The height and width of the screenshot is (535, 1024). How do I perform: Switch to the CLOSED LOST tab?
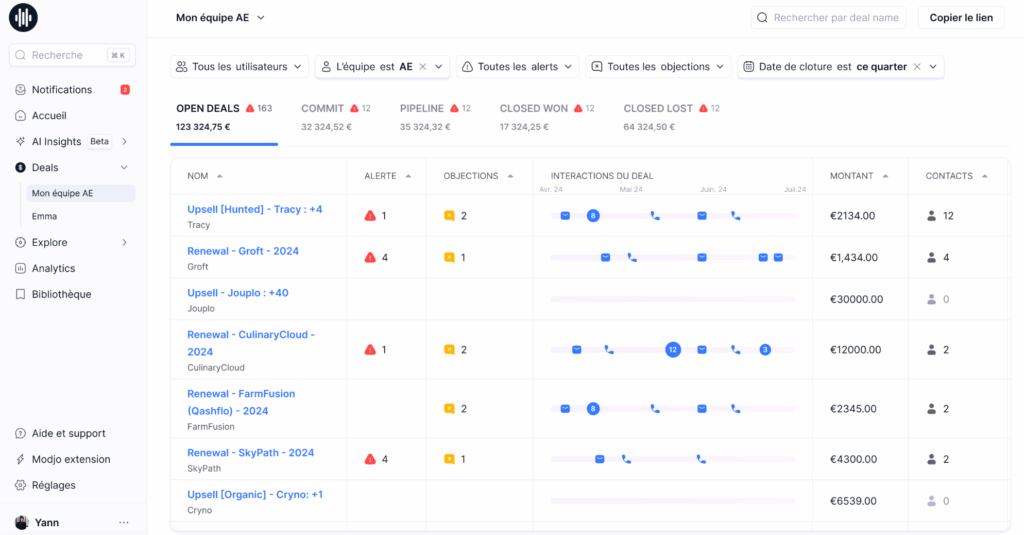point(671,118)
